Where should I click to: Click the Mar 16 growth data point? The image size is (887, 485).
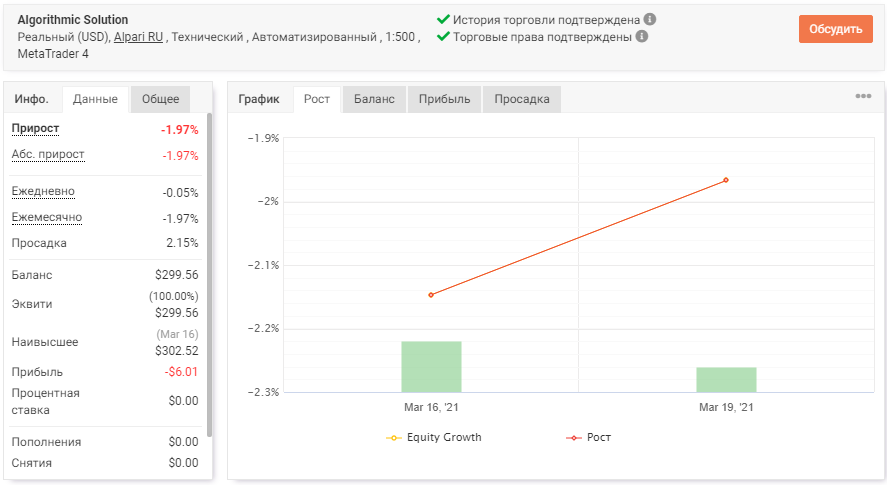click(431, 295)
